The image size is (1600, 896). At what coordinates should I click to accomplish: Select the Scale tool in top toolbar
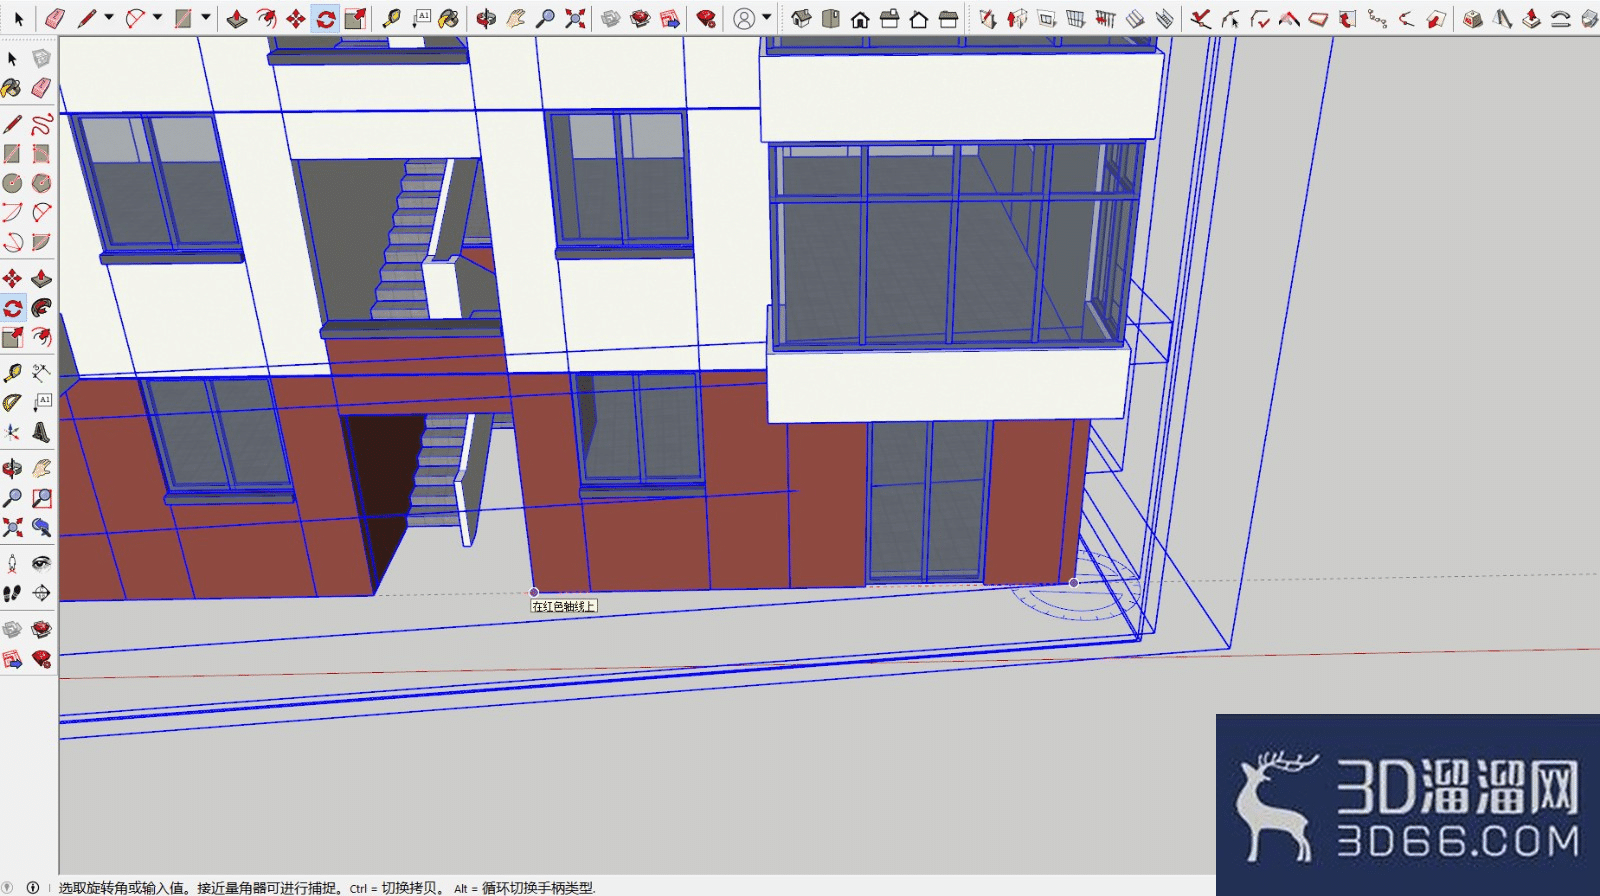coord(355,18)
